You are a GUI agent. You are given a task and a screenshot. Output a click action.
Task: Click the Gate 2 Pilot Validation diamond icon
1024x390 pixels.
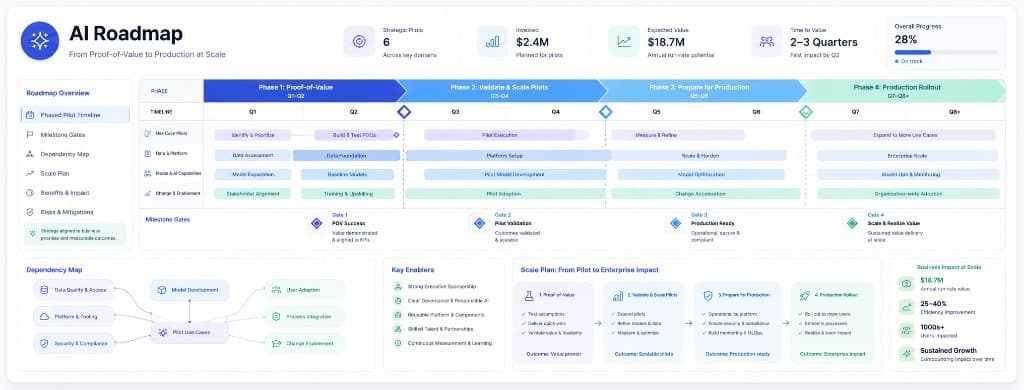coord(480,223)
